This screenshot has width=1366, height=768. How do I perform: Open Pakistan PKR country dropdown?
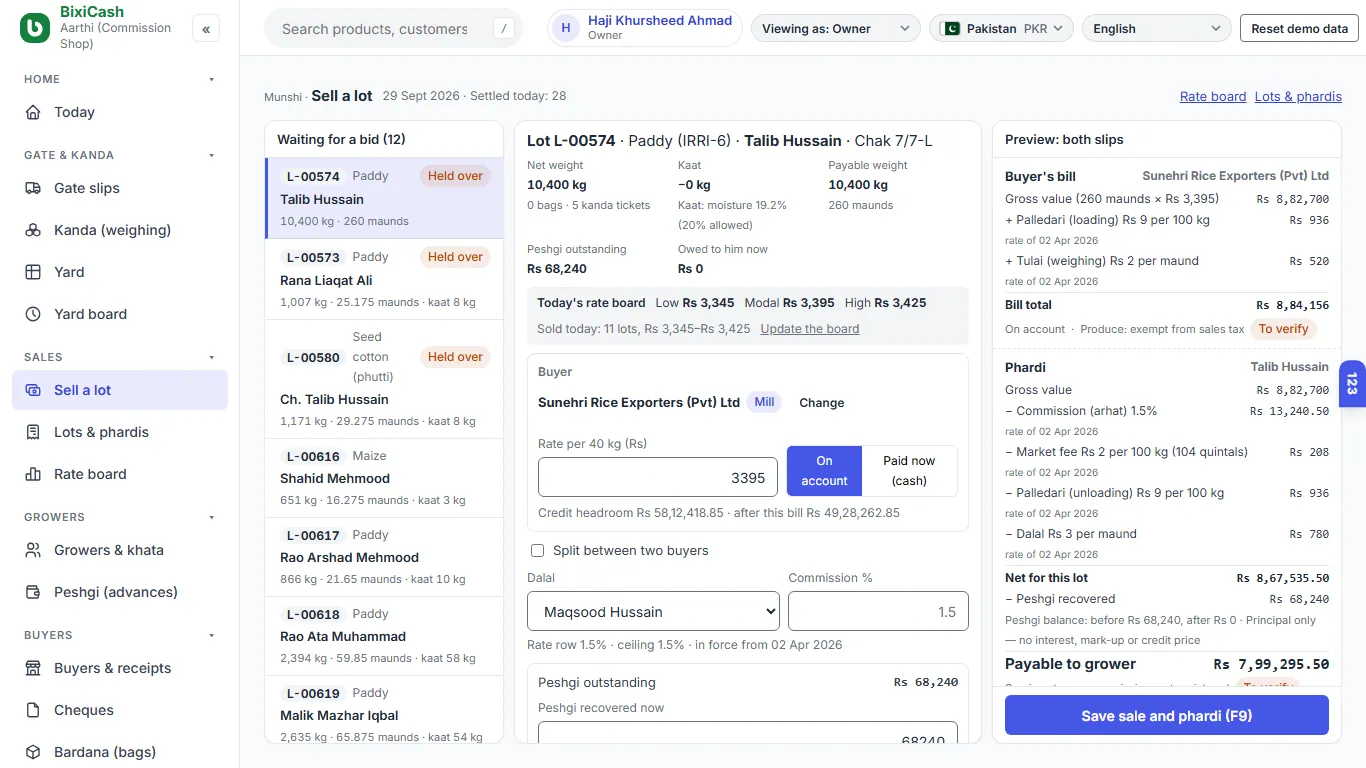coord(1001,29)
